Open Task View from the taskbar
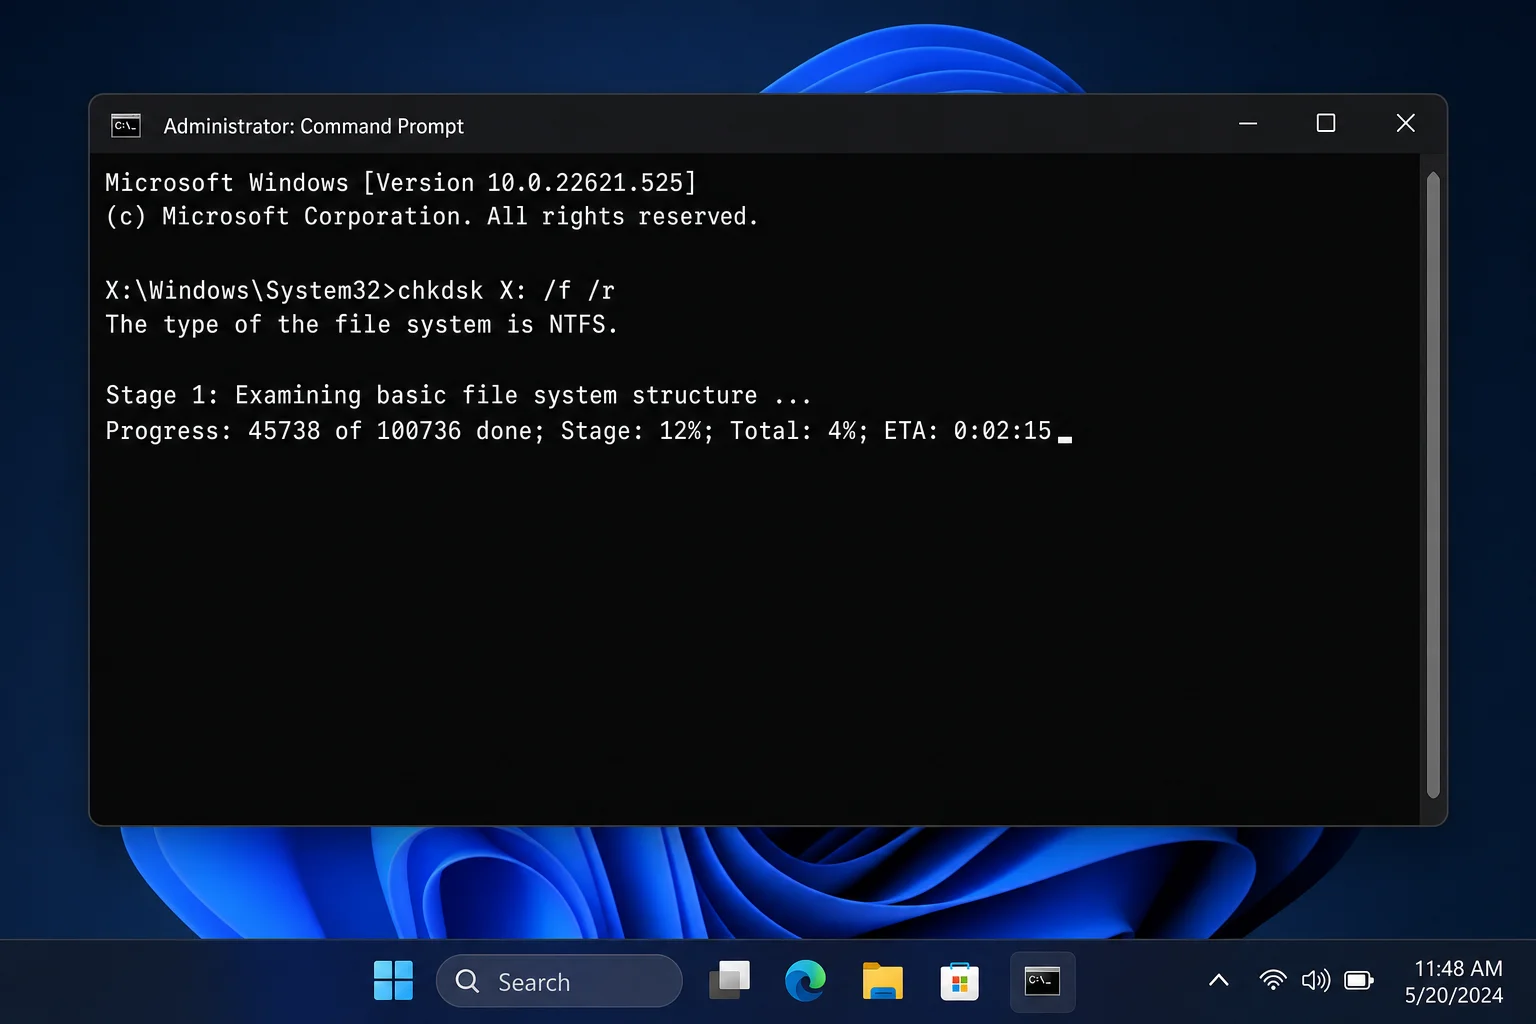Image resolution: width=1536 pixels, height=1024 pixels. point(730,981)
